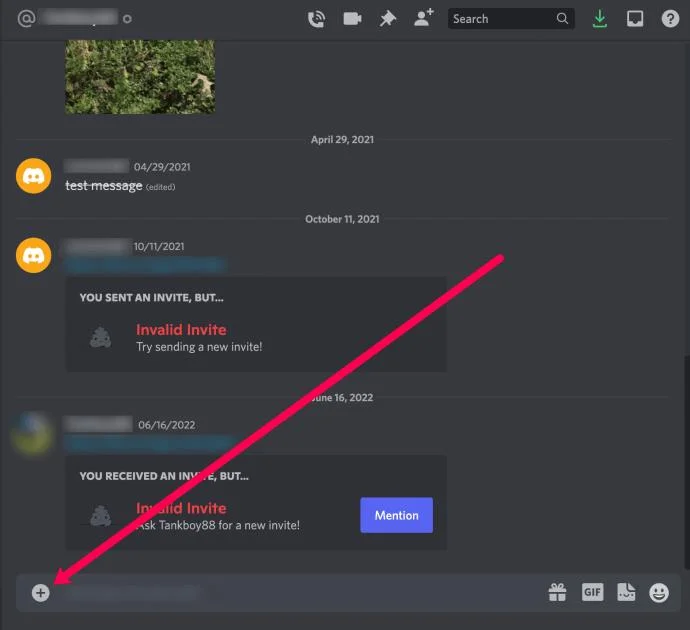Click the "April 29, 2021" date divider label
Screen dimensions: 690x630
[x=342, y=139]
